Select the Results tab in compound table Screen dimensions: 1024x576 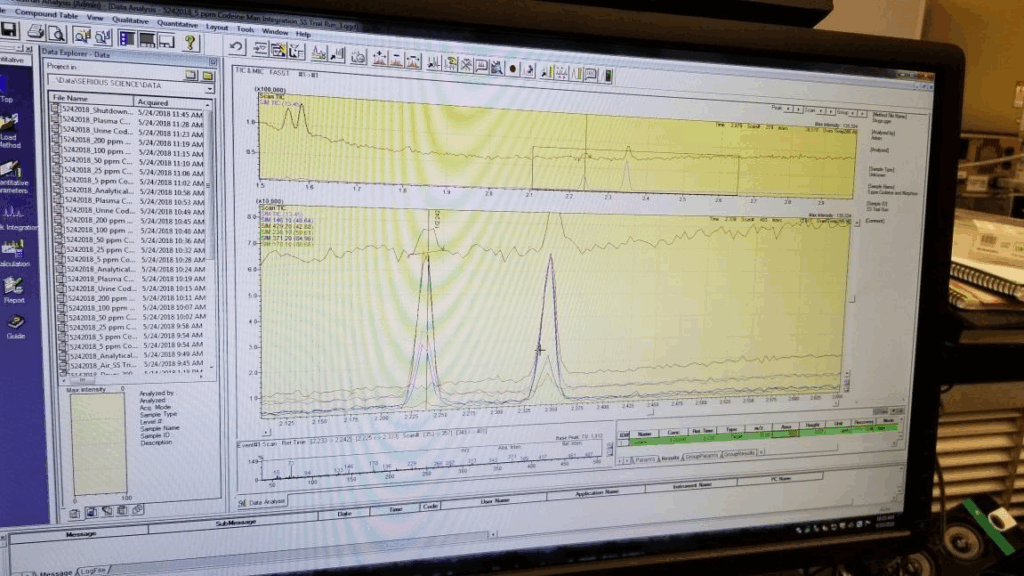(x=667, y=458)
